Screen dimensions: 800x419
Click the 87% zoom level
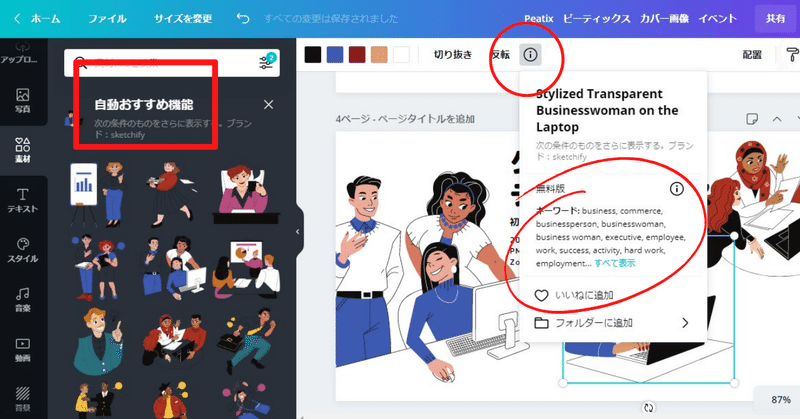(x=781, y=400)
